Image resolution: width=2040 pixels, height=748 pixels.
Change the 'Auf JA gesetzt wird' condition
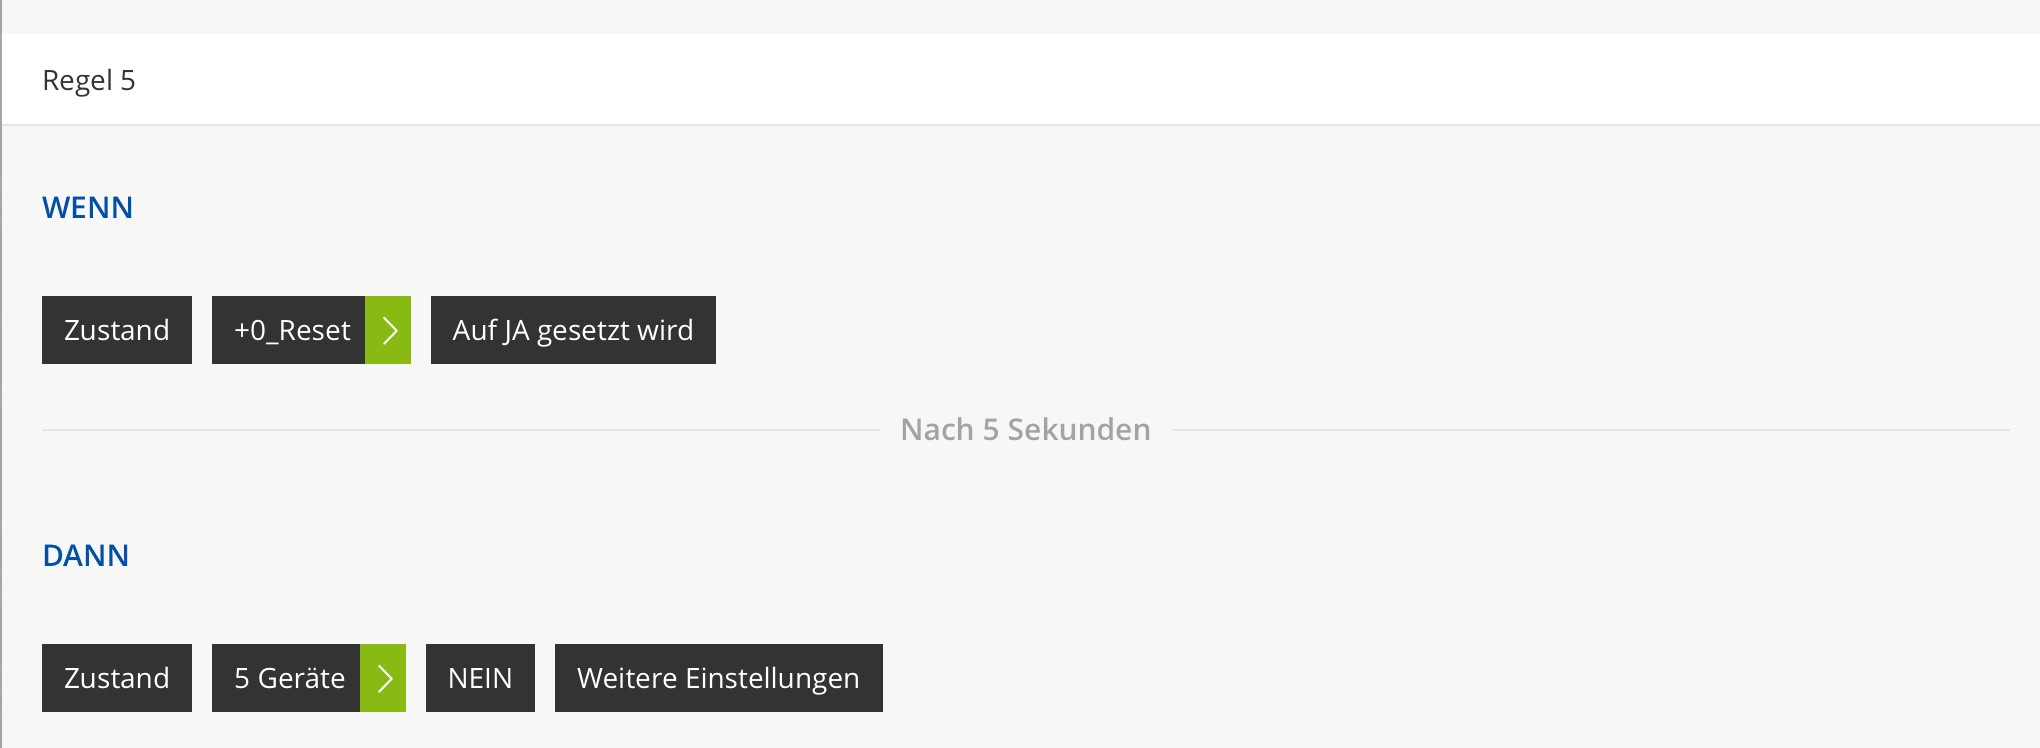573,330
